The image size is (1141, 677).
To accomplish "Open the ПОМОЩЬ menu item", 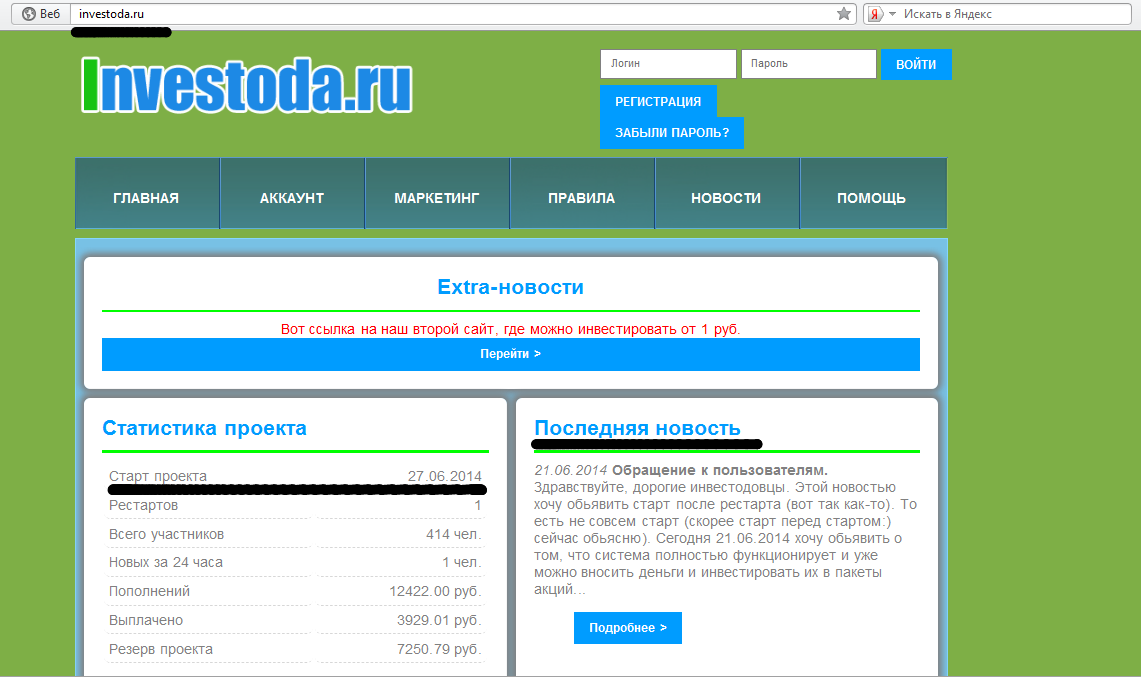I will point(872,194).
